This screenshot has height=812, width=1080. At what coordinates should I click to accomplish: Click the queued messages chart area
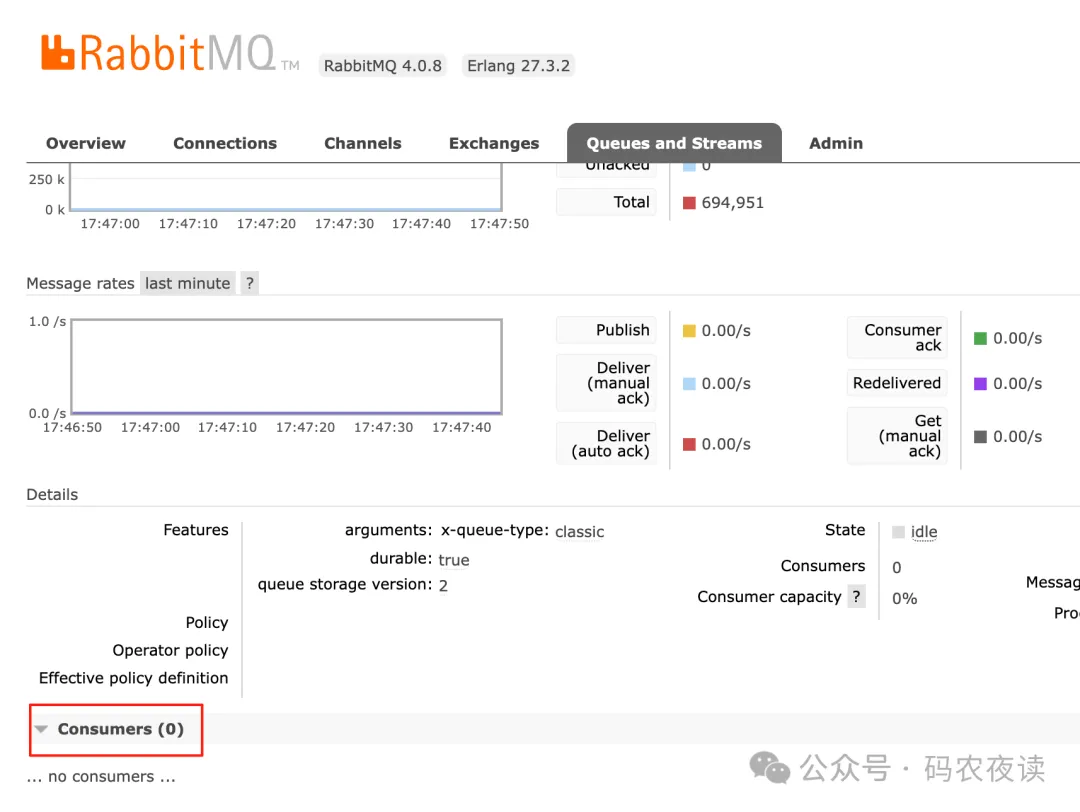pyautogui.click(x=286, y=187)
